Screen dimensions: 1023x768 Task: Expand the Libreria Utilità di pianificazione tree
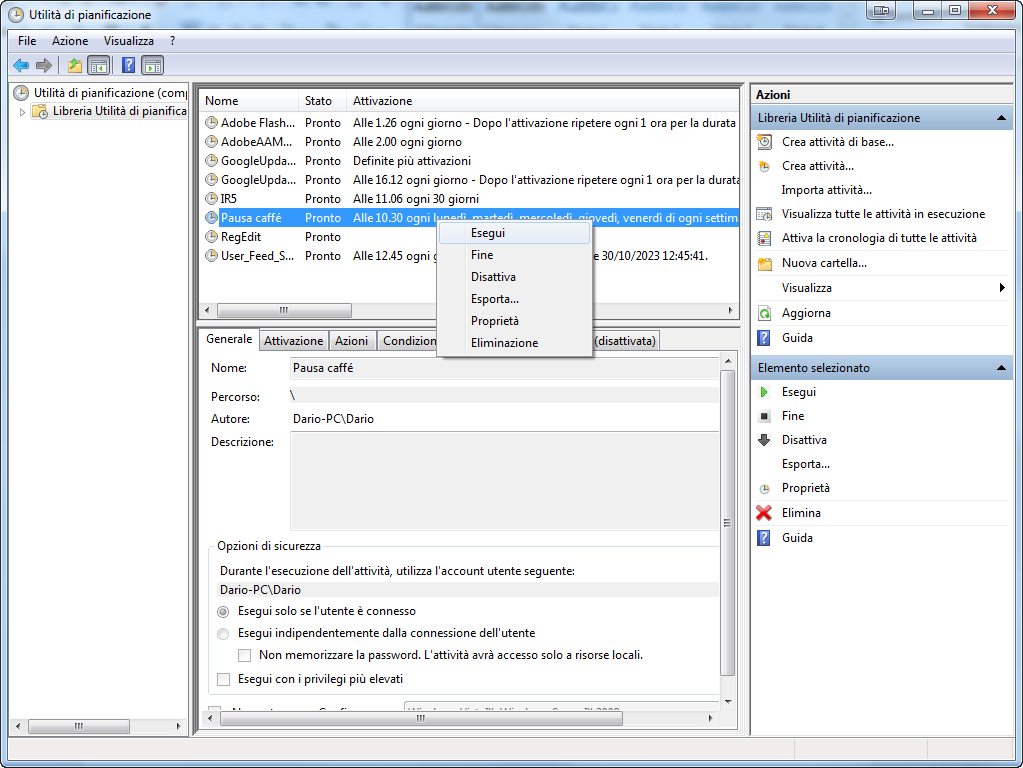(x=23, y=111)
